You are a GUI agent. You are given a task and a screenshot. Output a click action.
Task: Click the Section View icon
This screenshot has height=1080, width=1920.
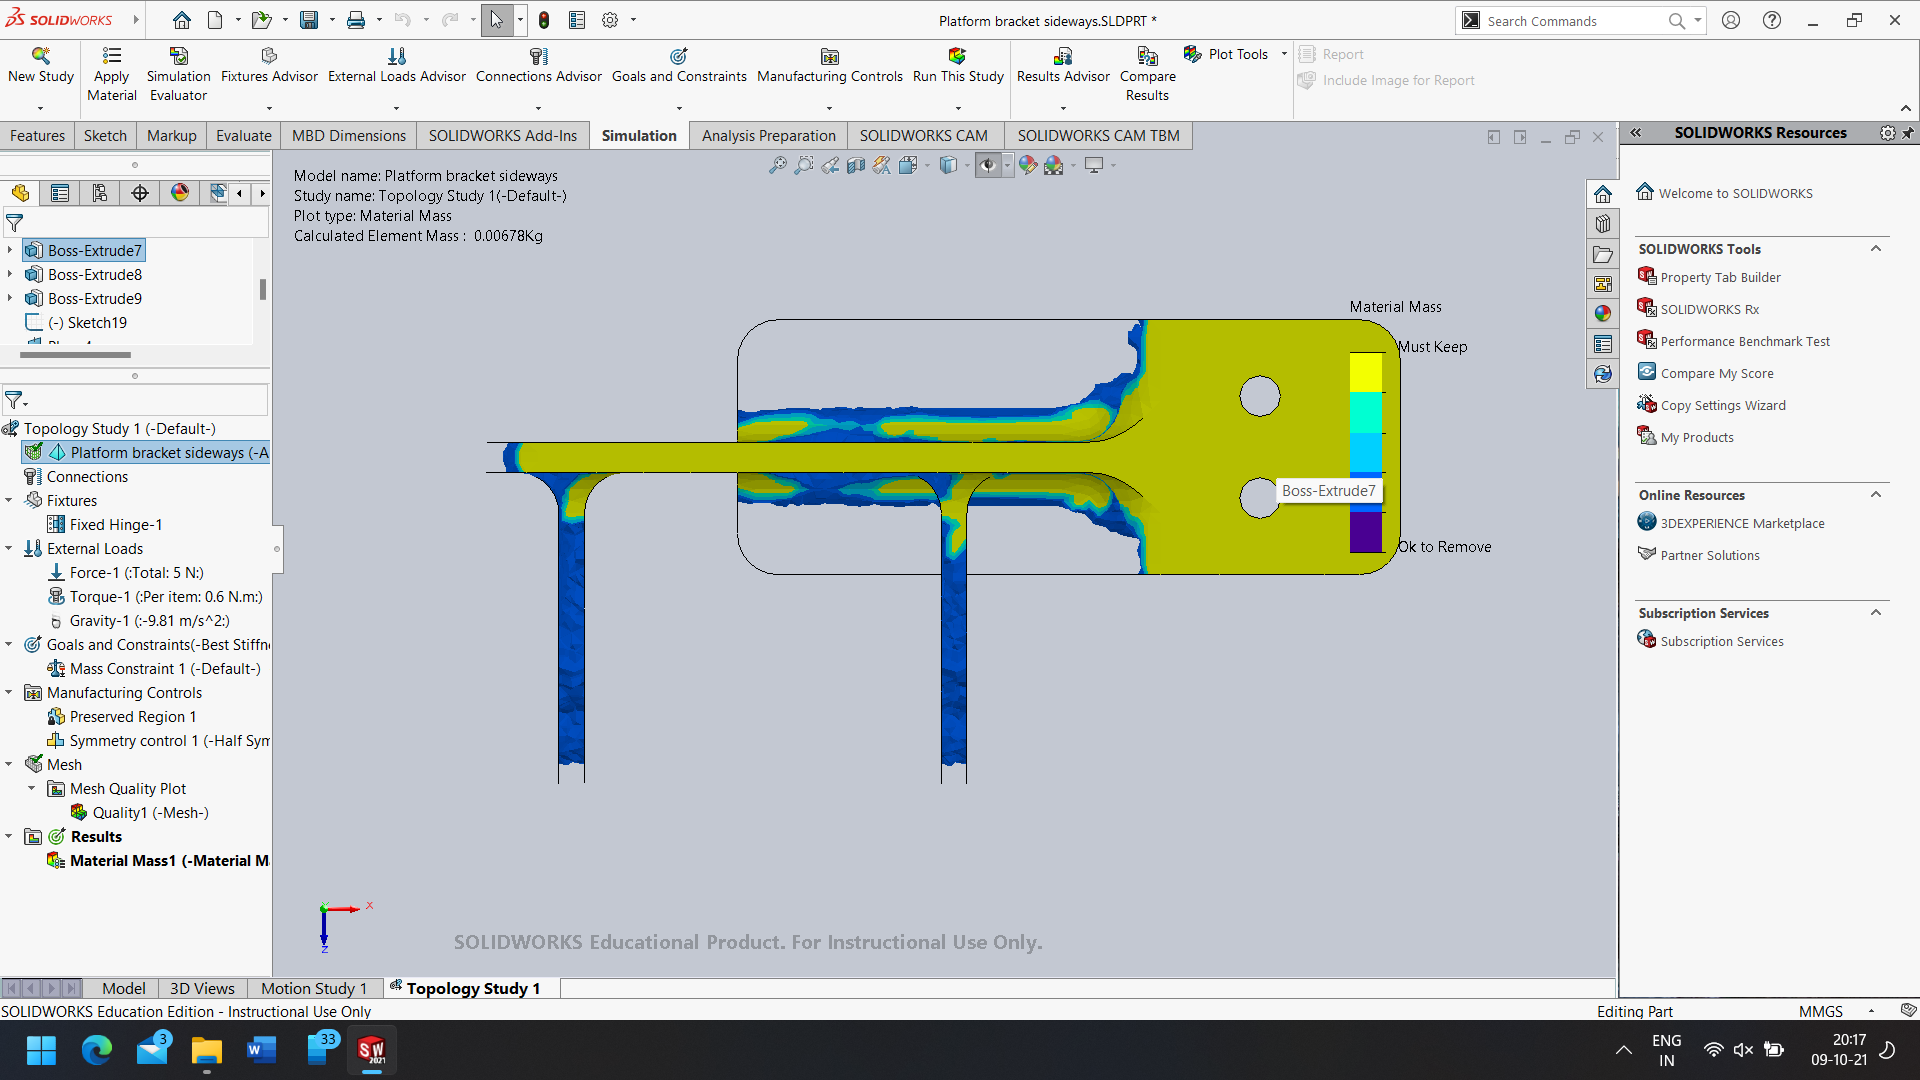click(x=856, y=165)
